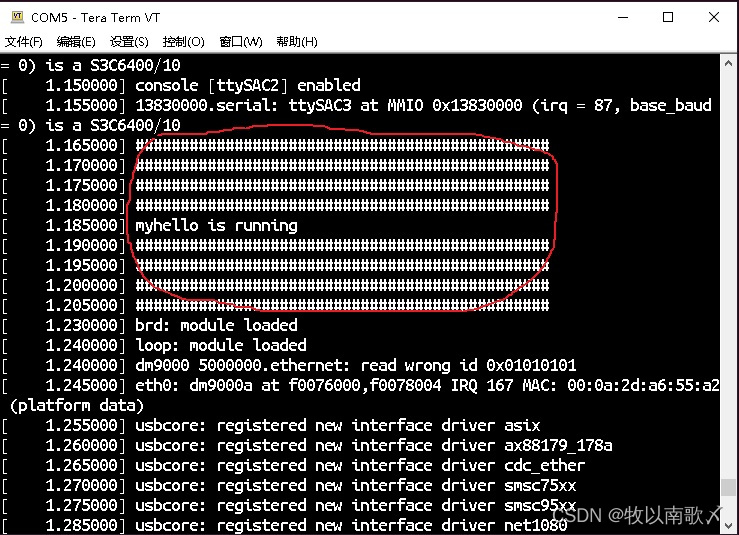Click the 'smsc75xx' driver text
Viewport: 739px width, 535px height.
pos(540,486)
